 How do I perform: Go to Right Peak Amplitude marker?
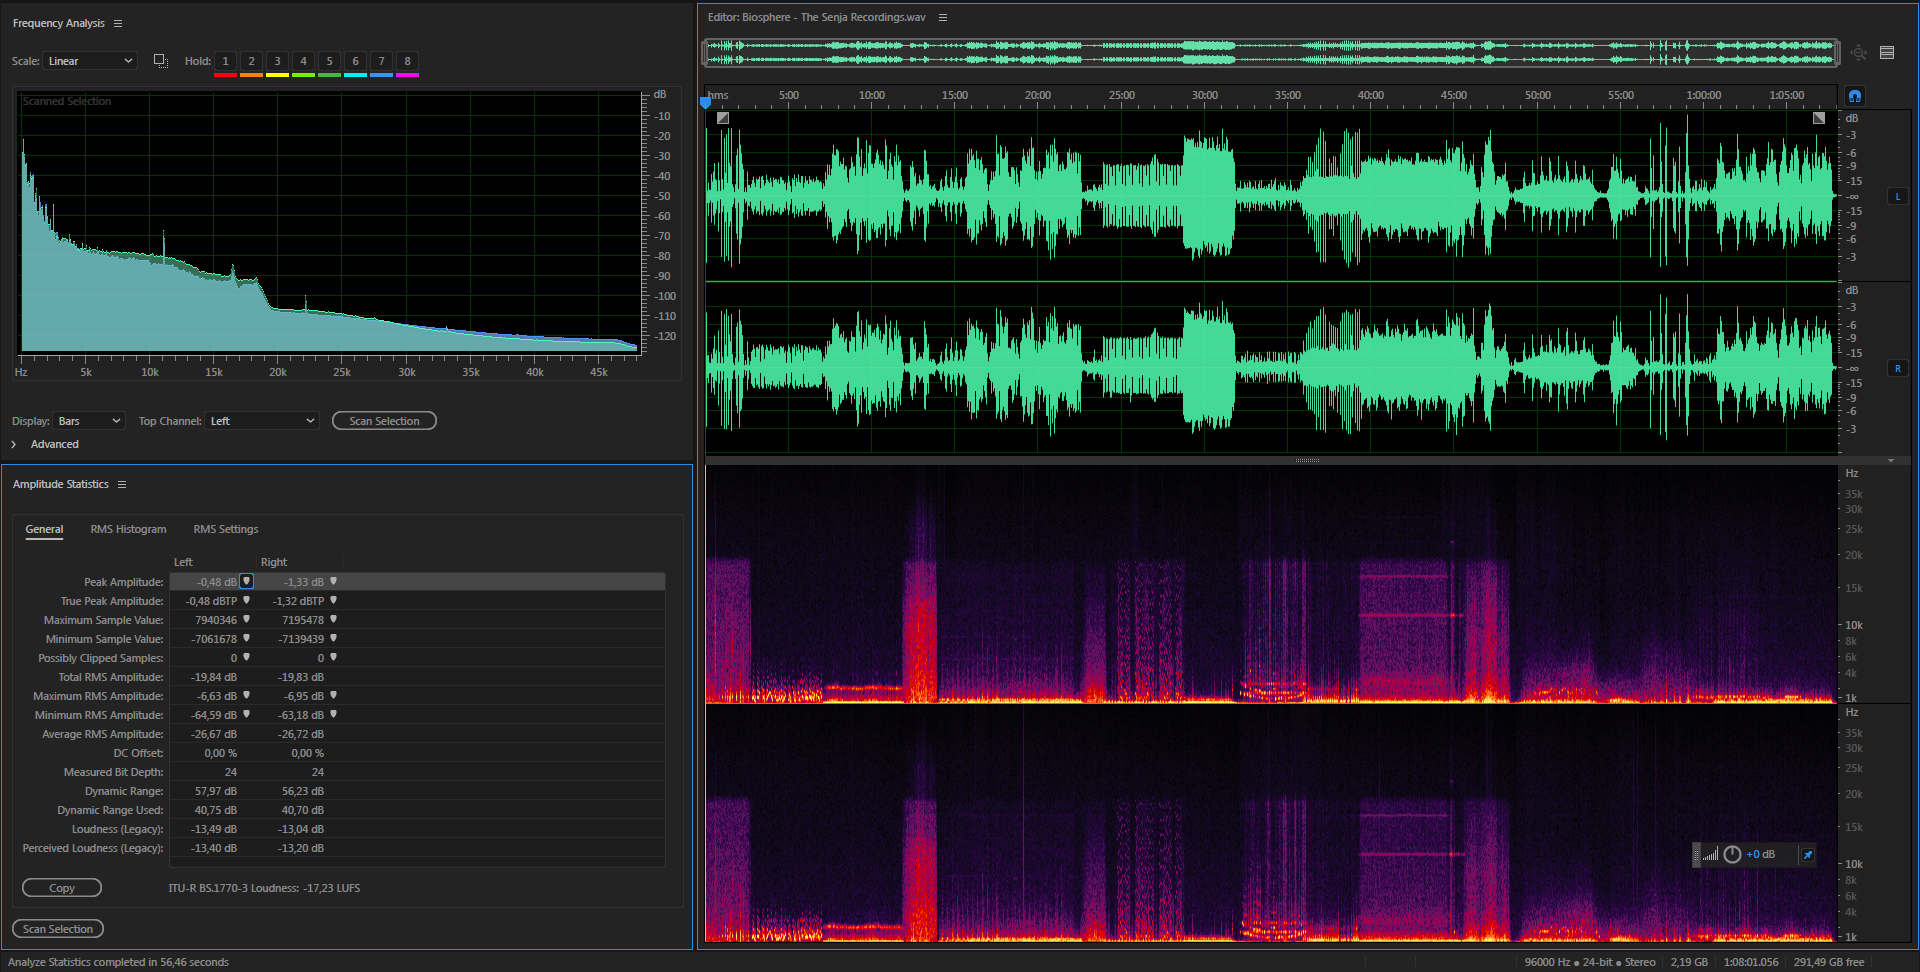coord(333,581)
